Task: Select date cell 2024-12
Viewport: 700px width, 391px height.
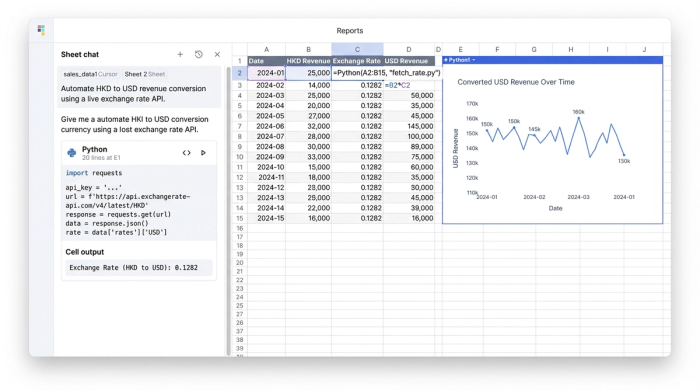Action: (267, 187)
